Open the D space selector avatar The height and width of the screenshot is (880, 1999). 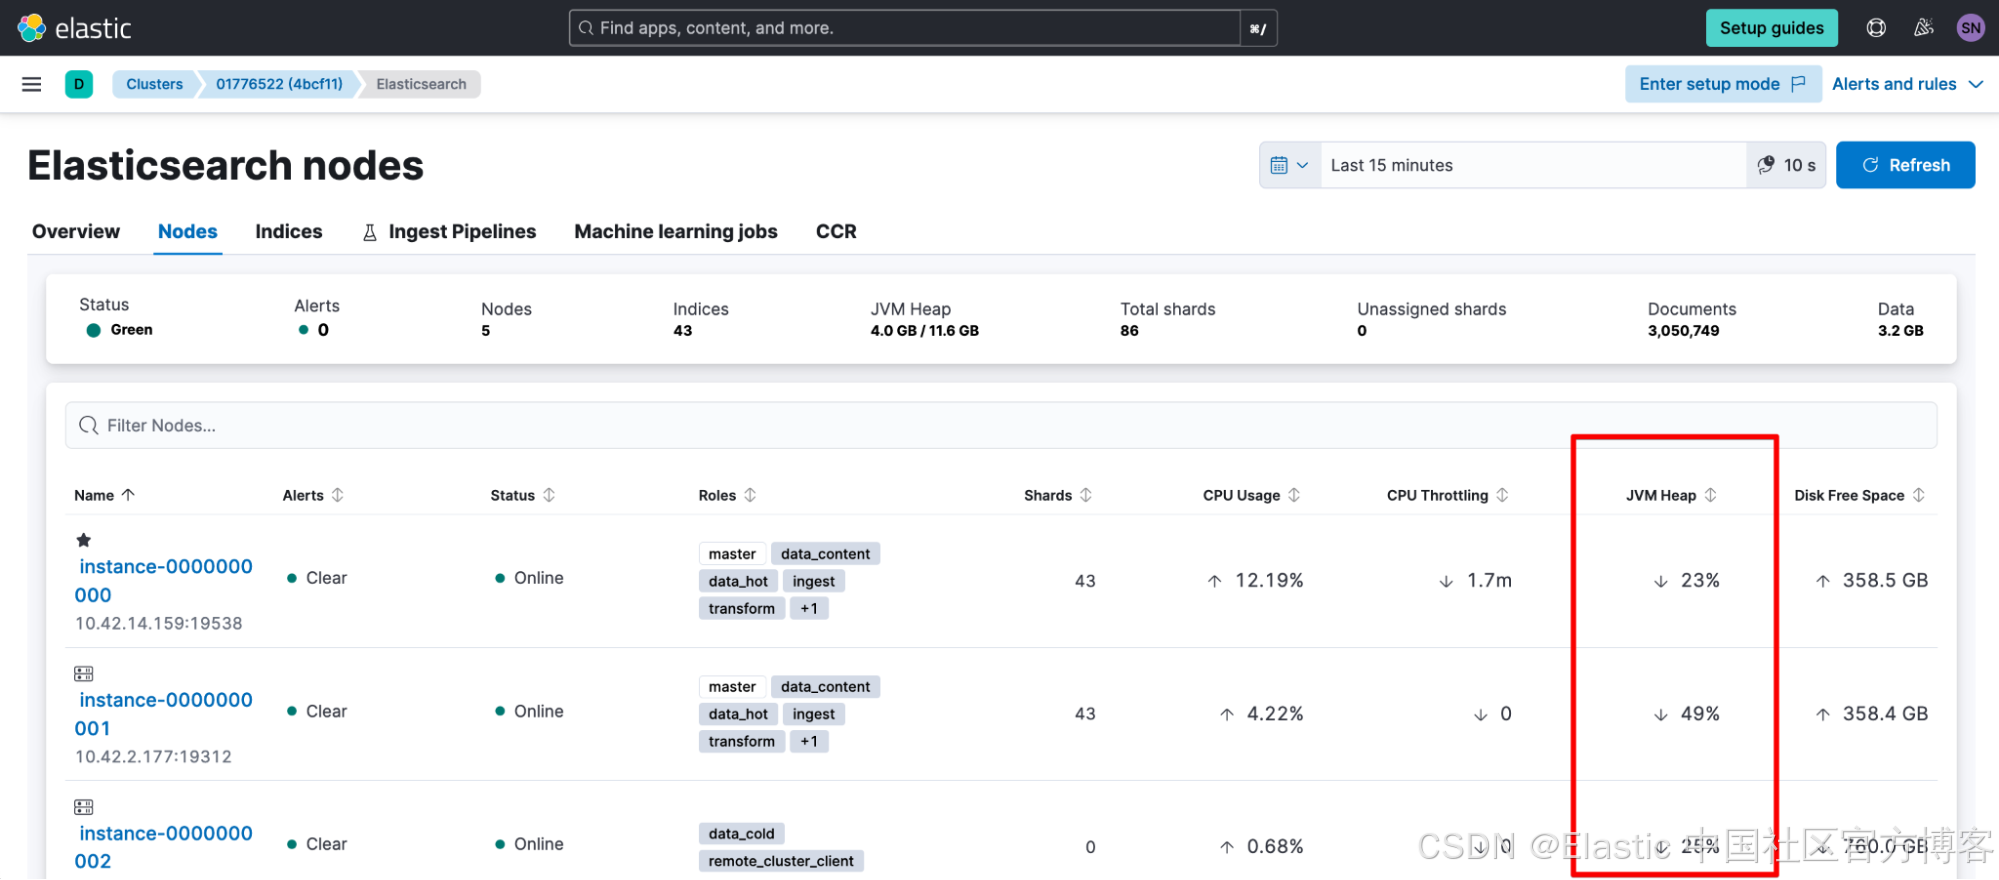point(79,84)
